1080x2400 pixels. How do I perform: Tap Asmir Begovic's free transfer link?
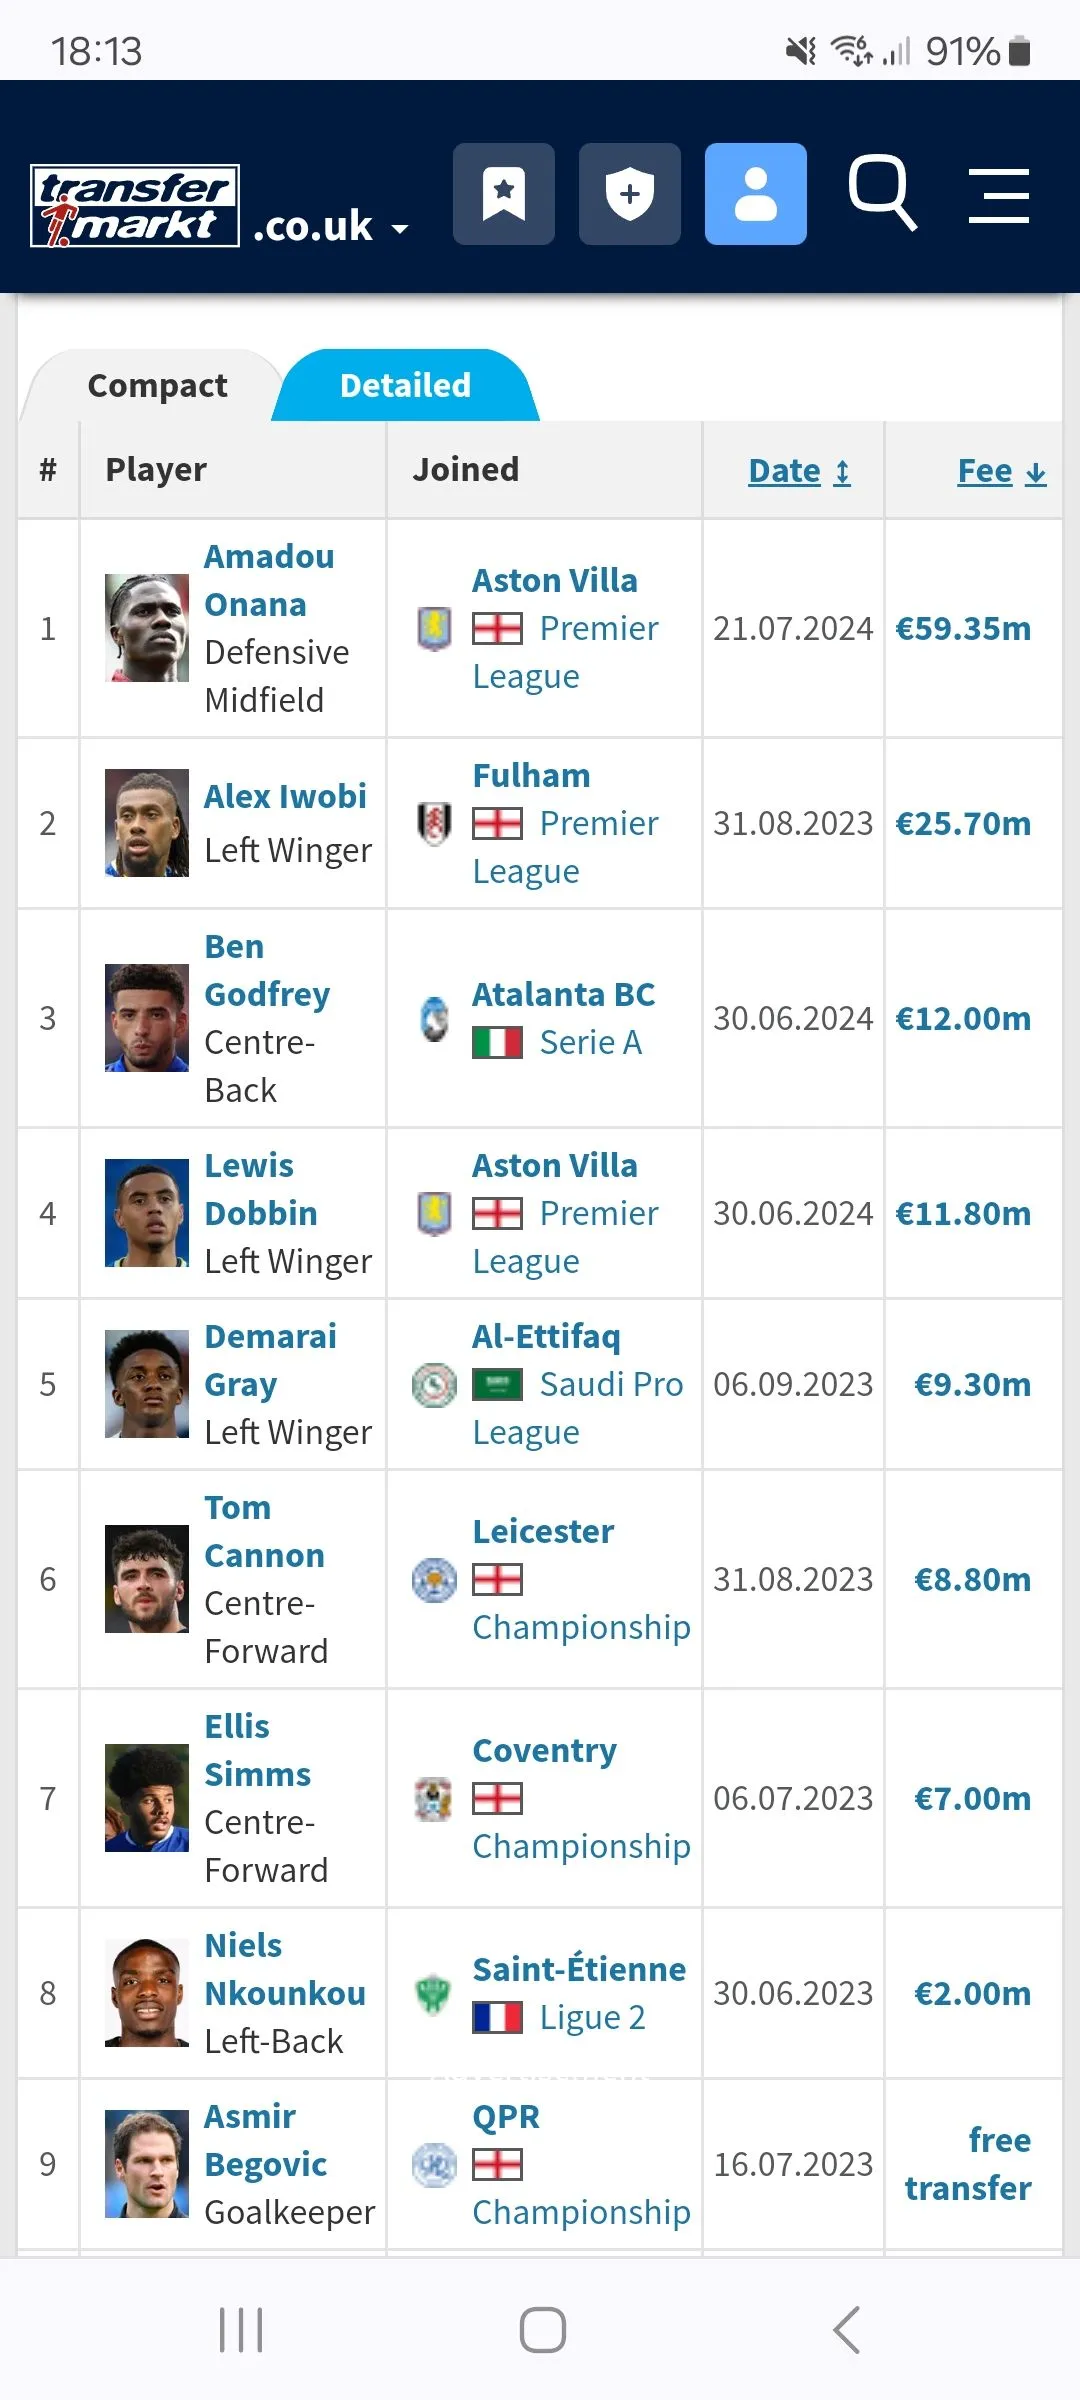pos(968,2164)
